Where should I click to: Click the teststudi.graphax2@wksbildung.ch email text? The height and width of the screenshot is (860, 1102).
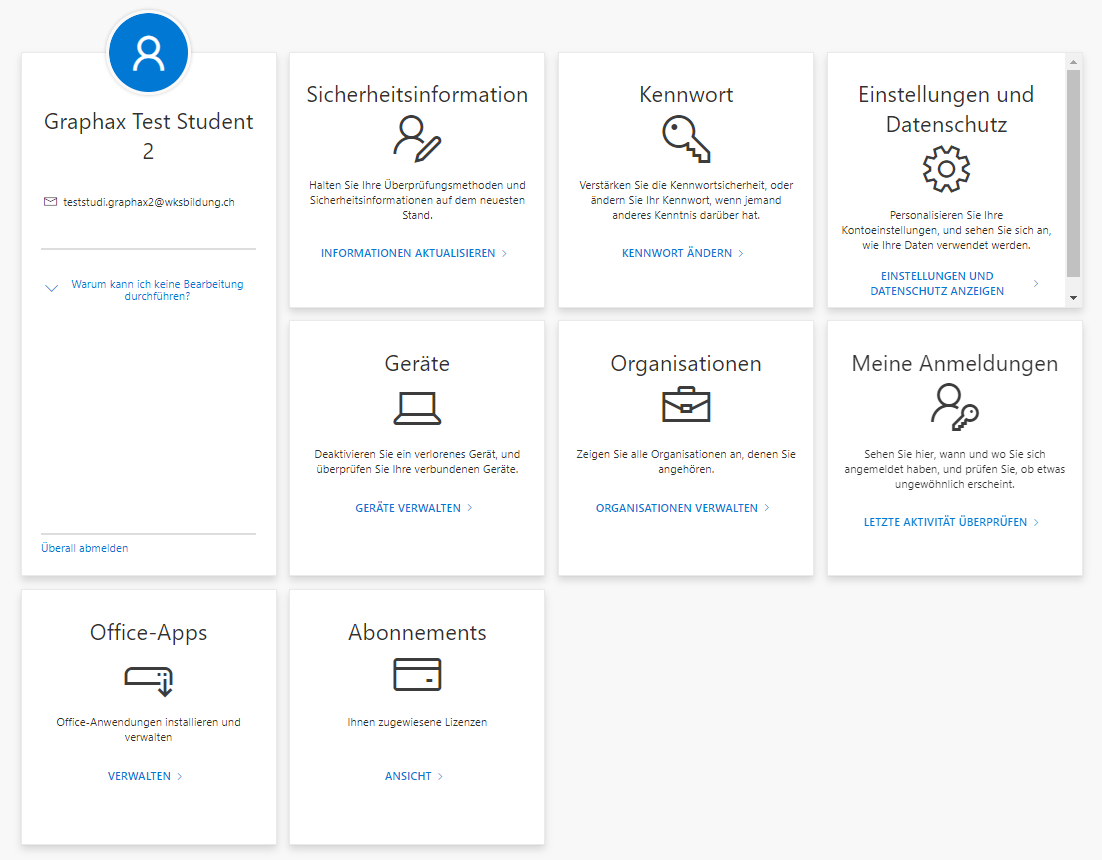point(149,202)
